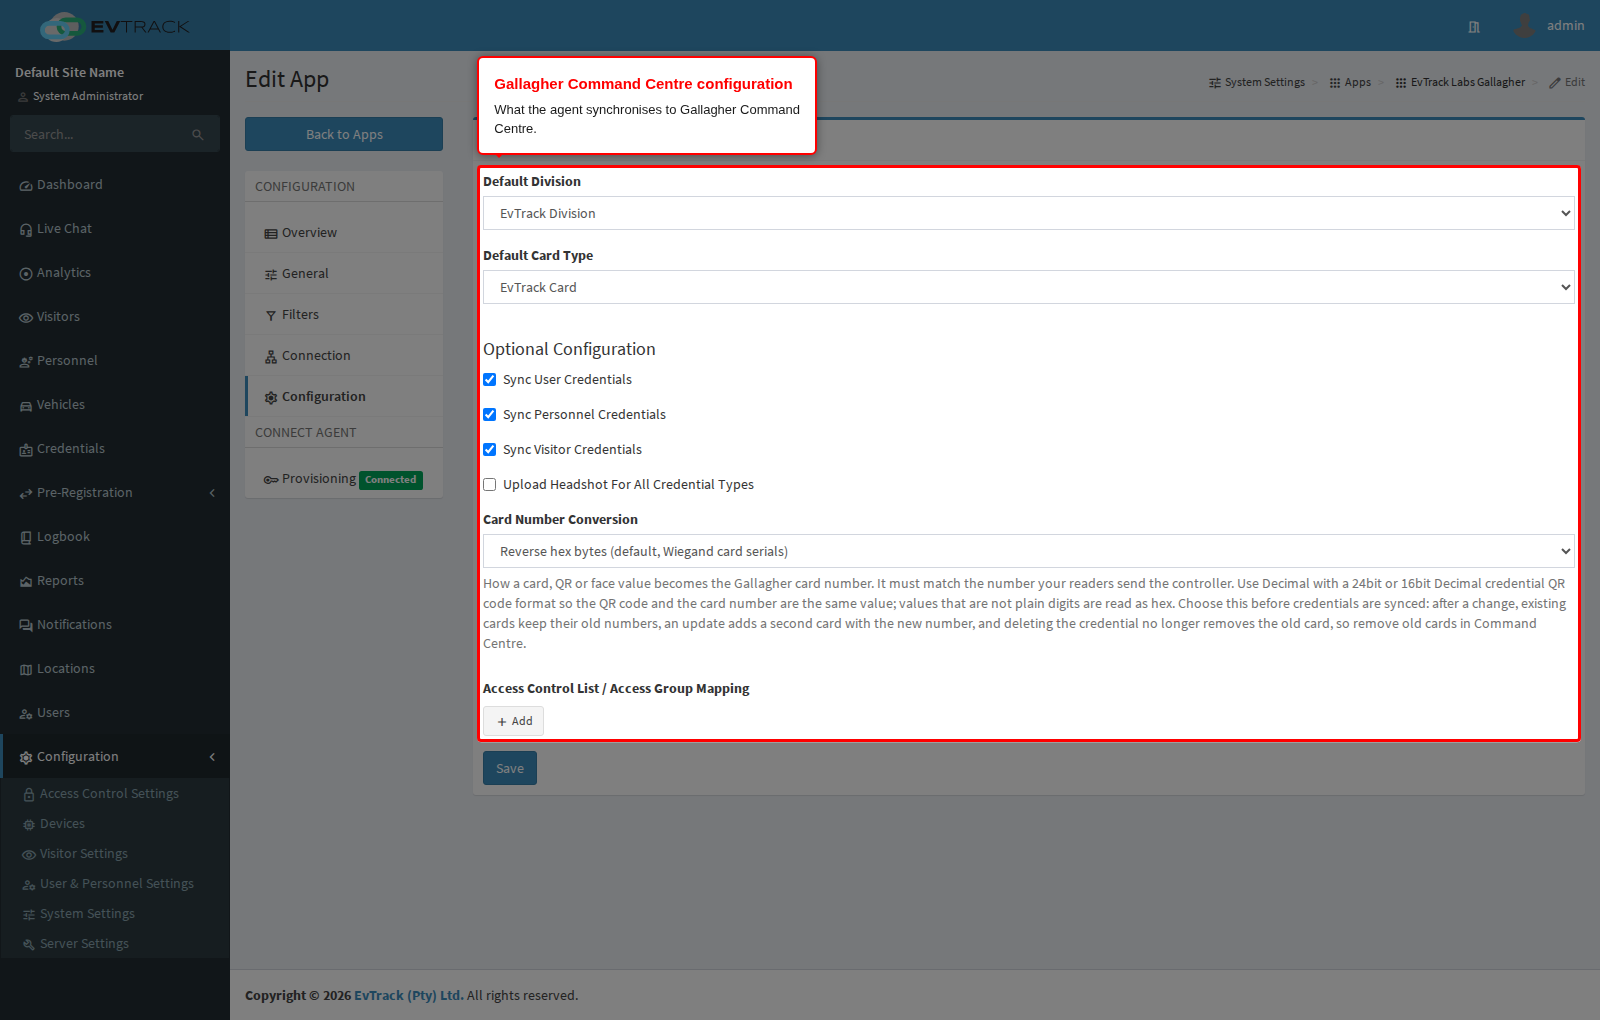Open the Default Card Type dropdown

[1029, 287]
